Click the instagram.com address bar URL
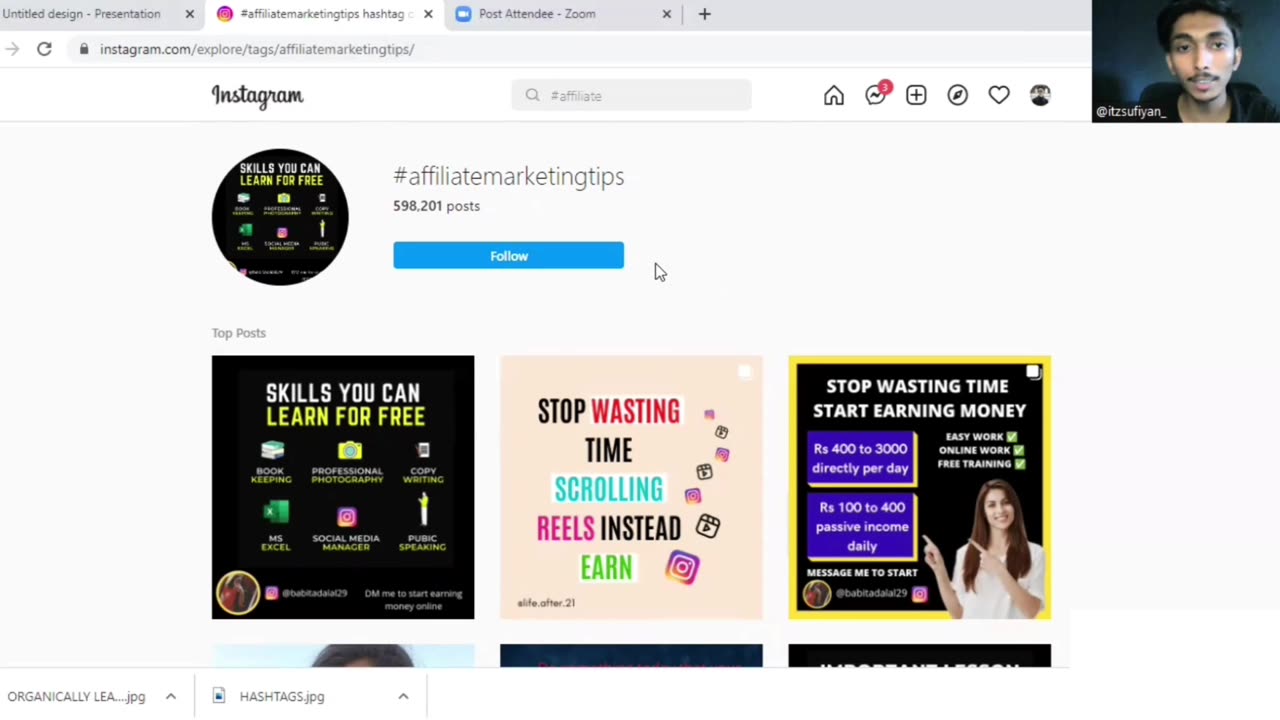 [x=257, y=49]
